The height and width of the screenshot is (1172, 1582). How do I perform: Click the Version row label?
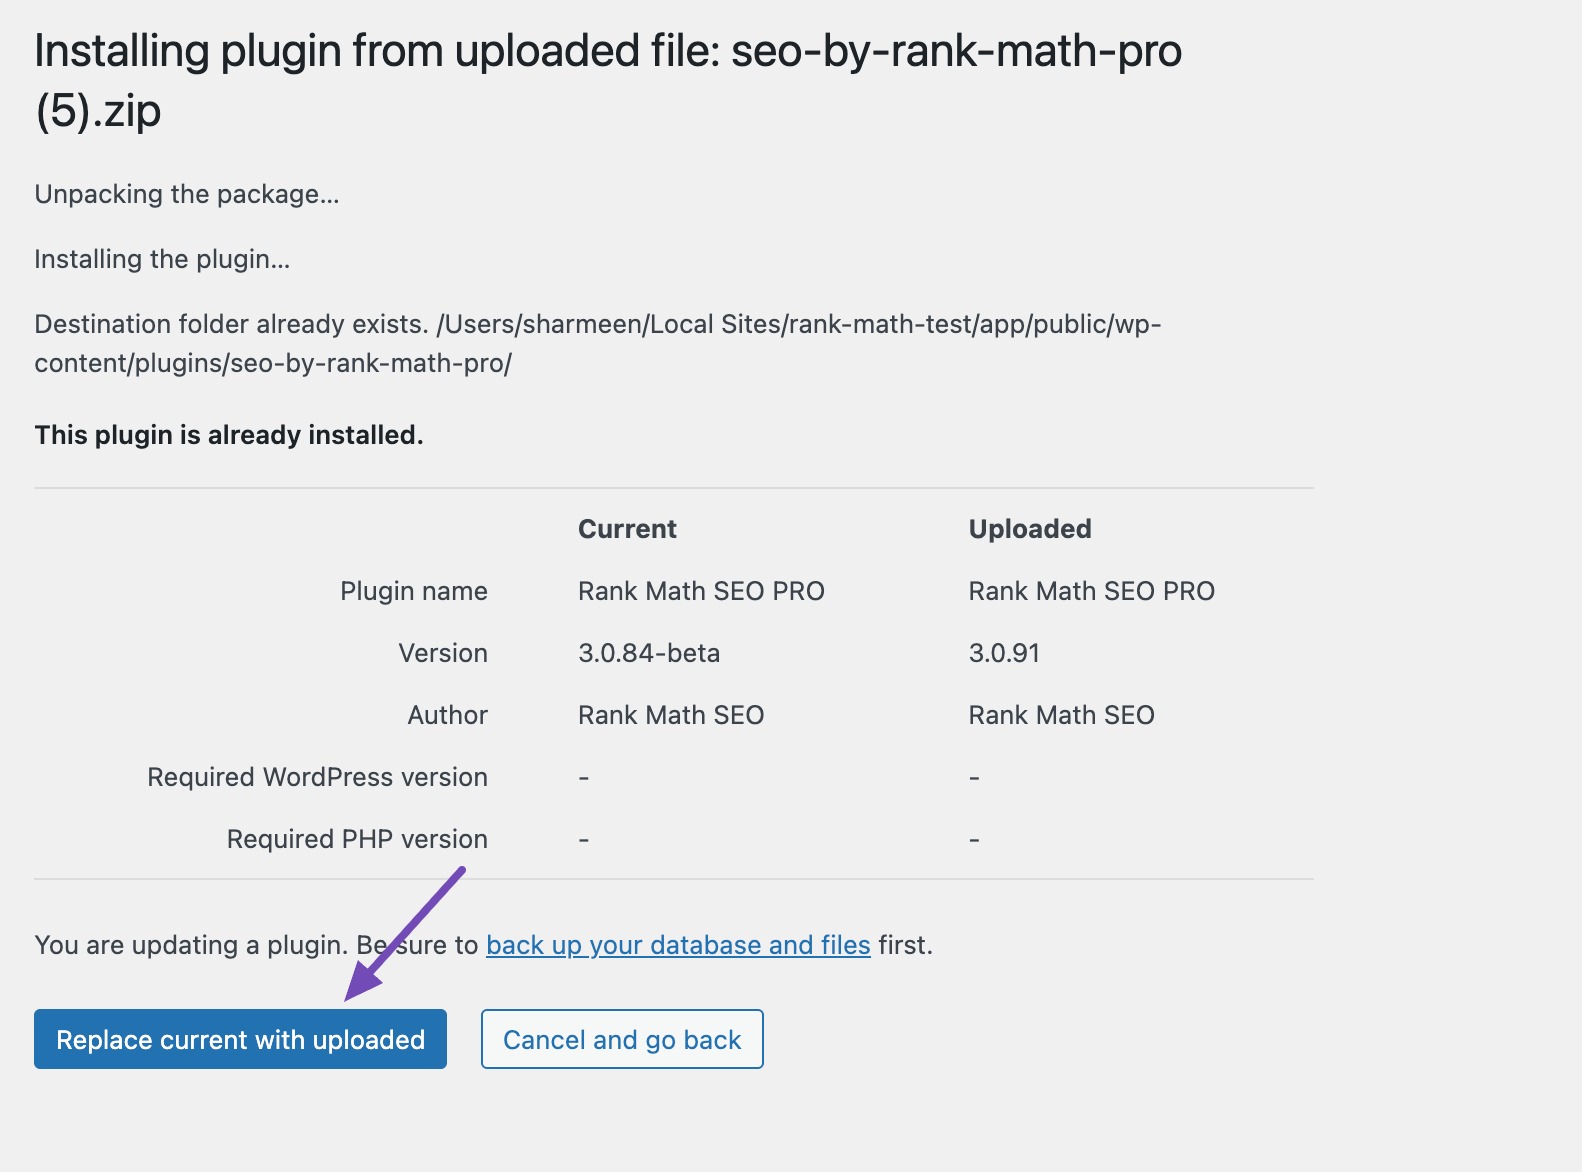pos(443,653)
